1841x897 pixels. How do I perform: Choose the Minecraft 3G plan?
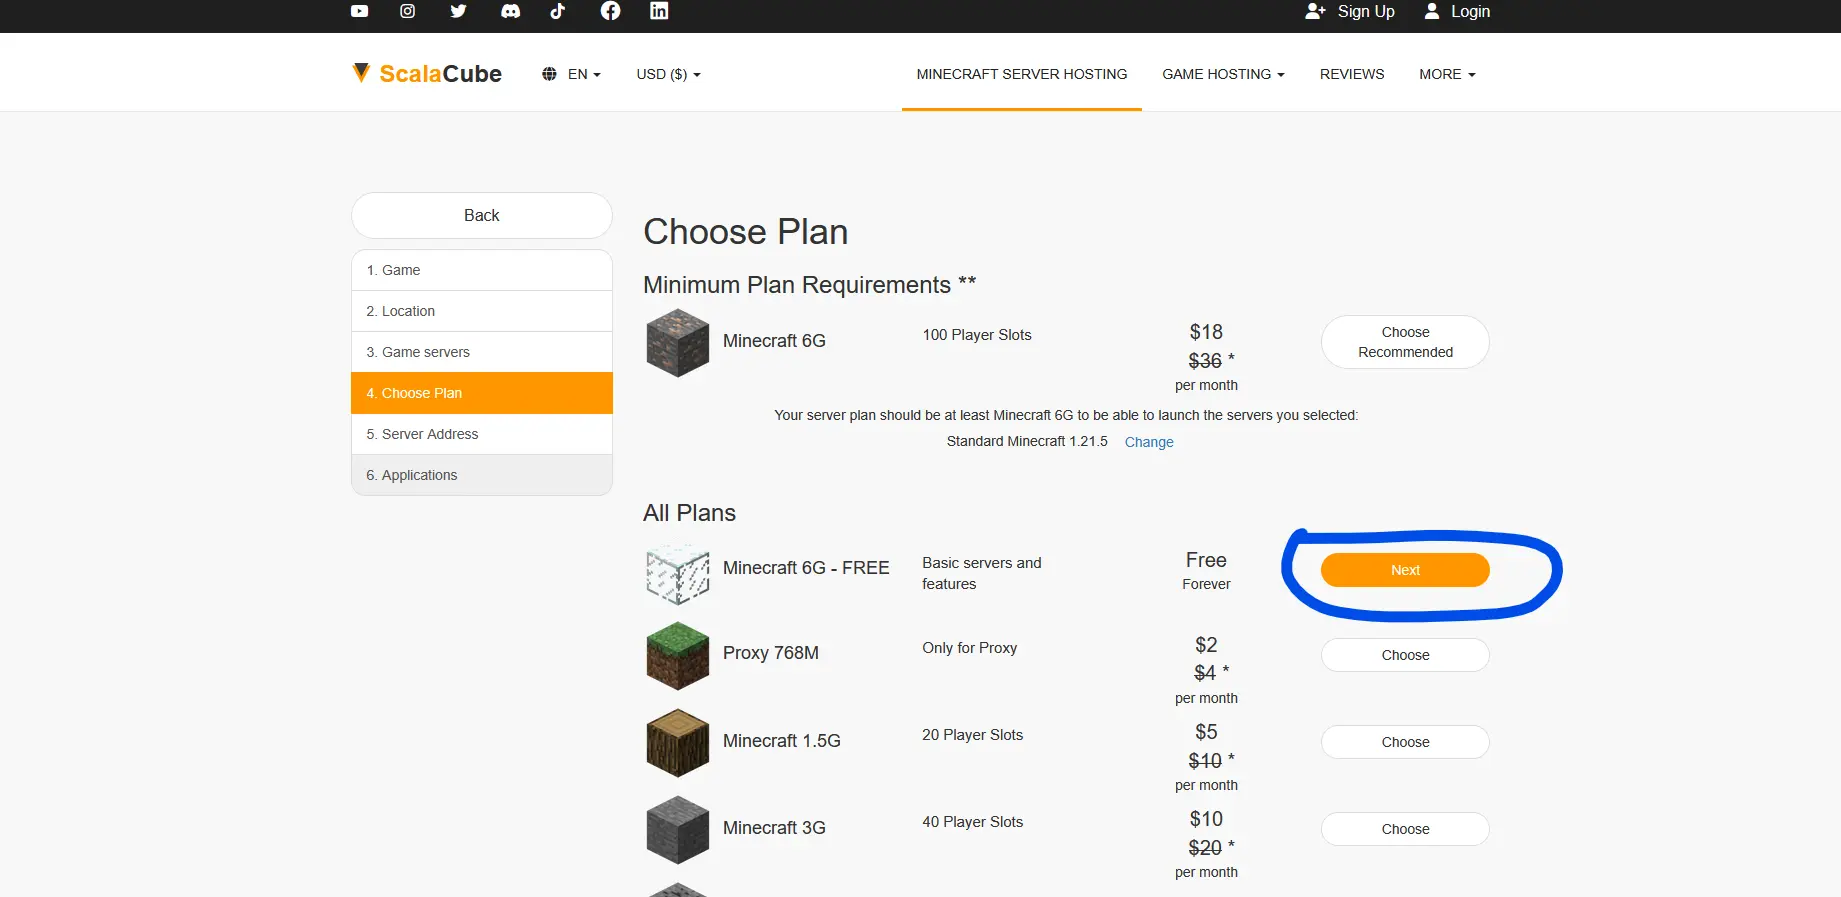coord(1405,829)
